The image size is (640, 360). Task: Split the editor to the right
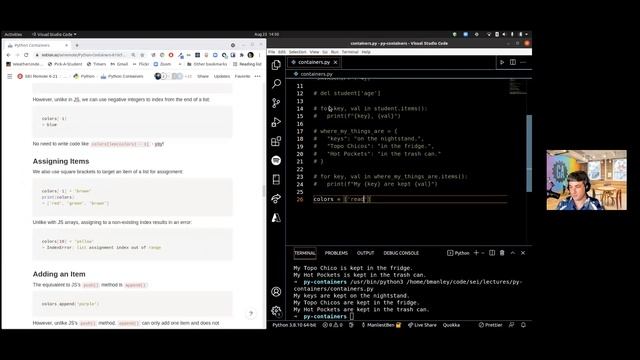coord(513,62)
